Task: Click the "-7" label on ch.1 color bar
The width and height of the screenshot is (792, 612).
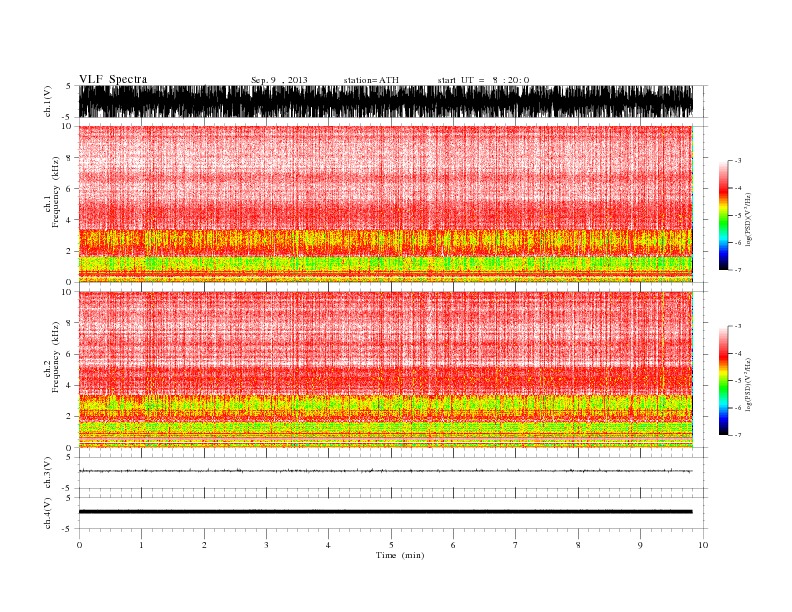Action: tap(737, 270)
